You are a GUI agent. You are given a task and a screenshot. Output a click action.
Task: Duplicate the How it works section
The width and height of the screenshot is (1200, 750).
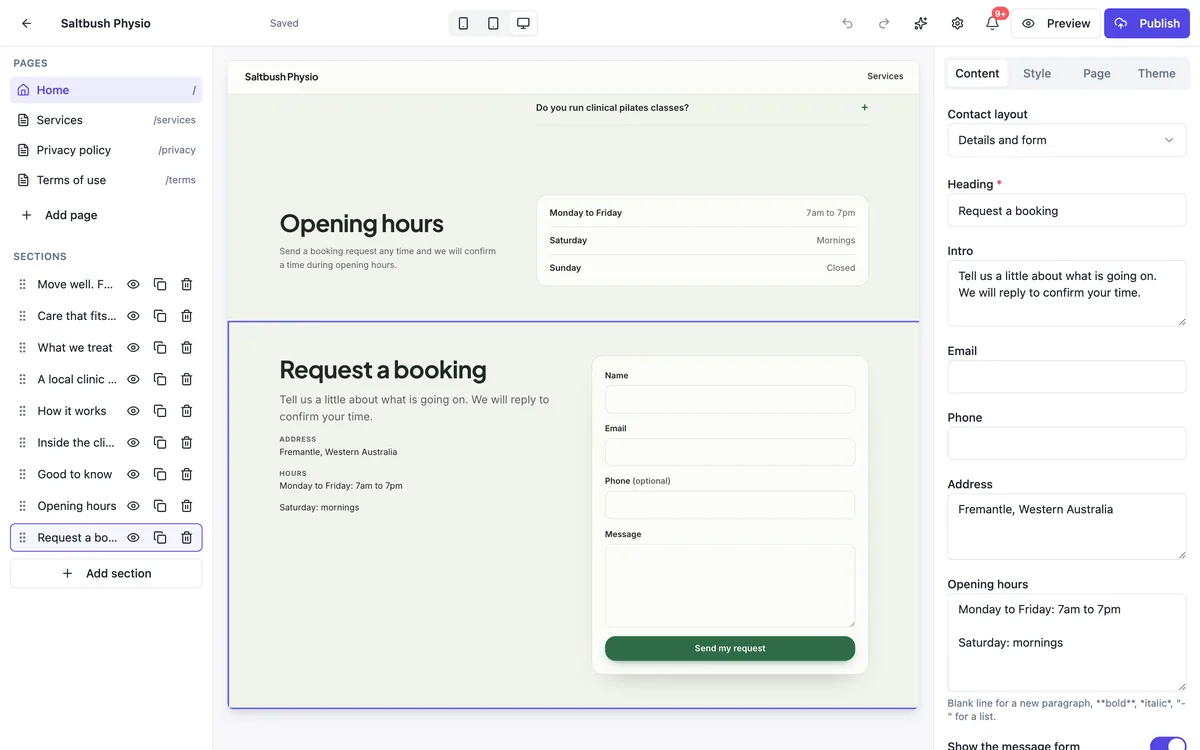[x=160, y=411]
